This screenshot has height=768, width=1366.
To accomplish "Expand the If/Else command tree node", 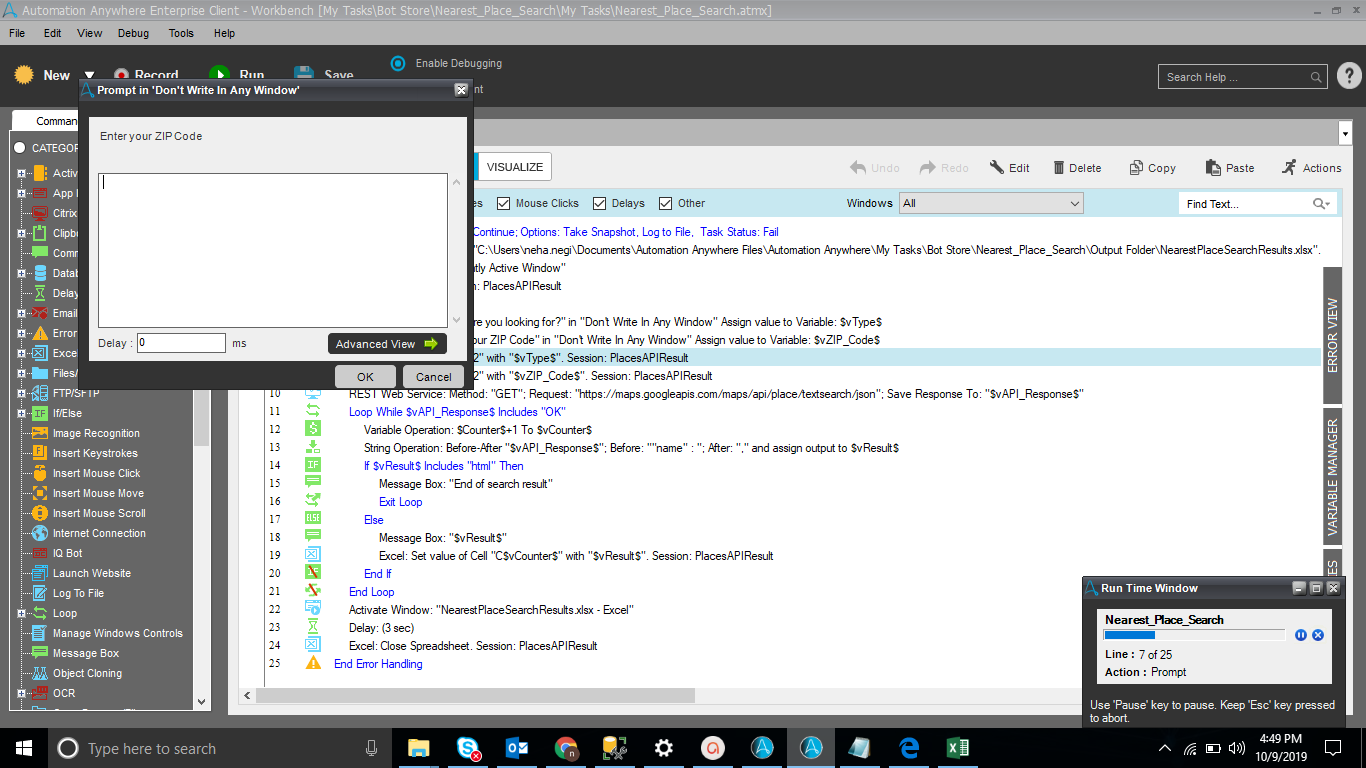I will 21,413.
